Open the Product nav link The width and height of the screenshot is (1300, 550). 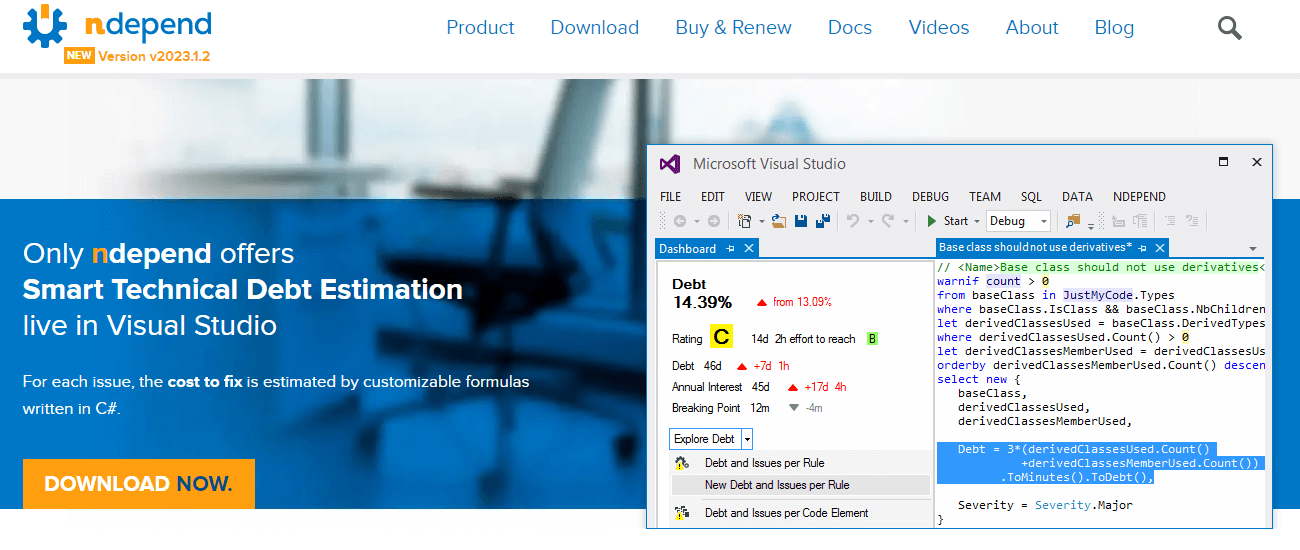tap(480, 28)
